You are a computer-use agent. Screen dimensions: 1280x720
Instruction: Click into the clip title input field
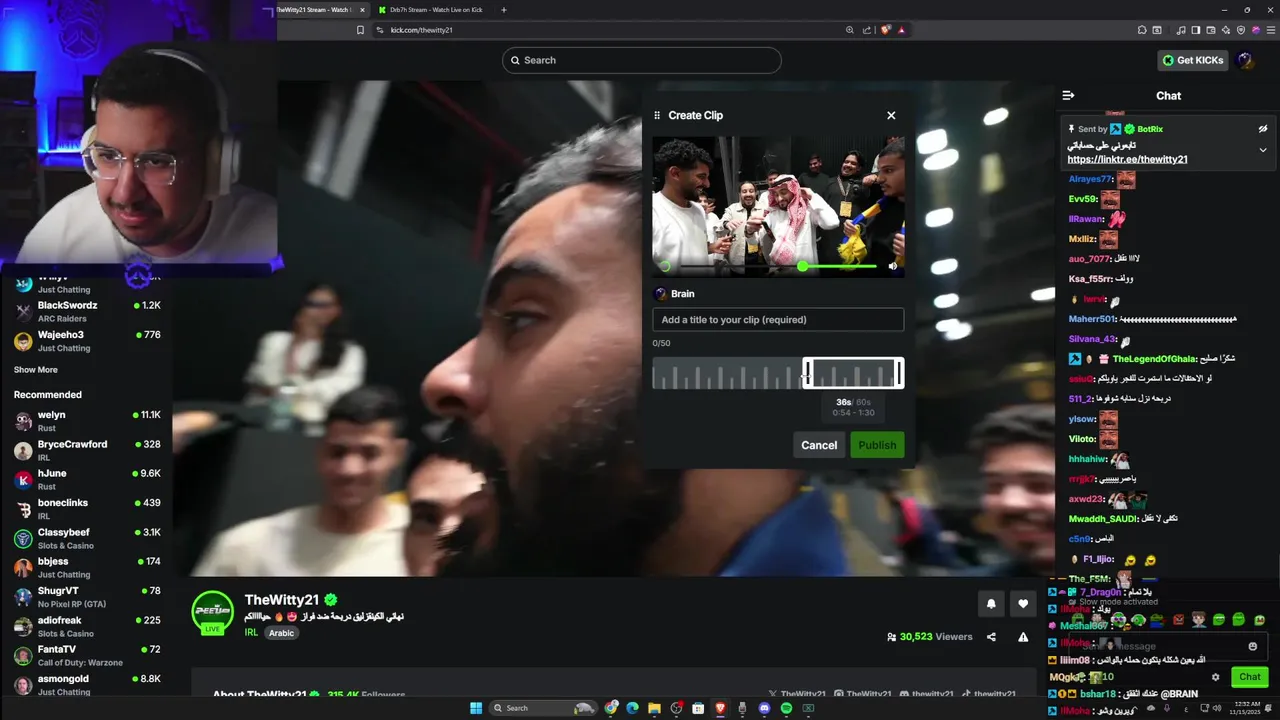coord(778,320)
